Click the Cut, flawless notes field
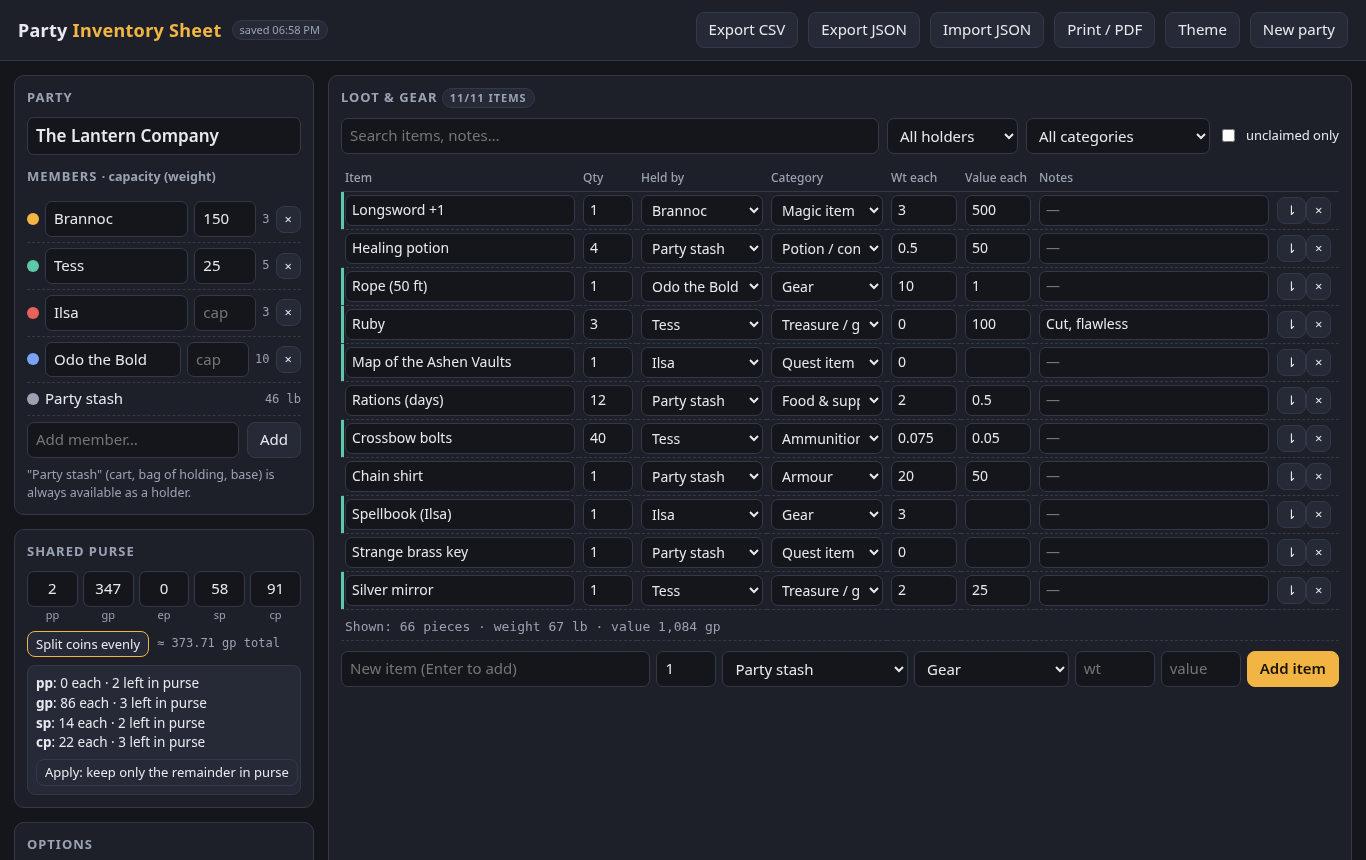Viewport: 1366px width, 860px height. coord(1154,324)
